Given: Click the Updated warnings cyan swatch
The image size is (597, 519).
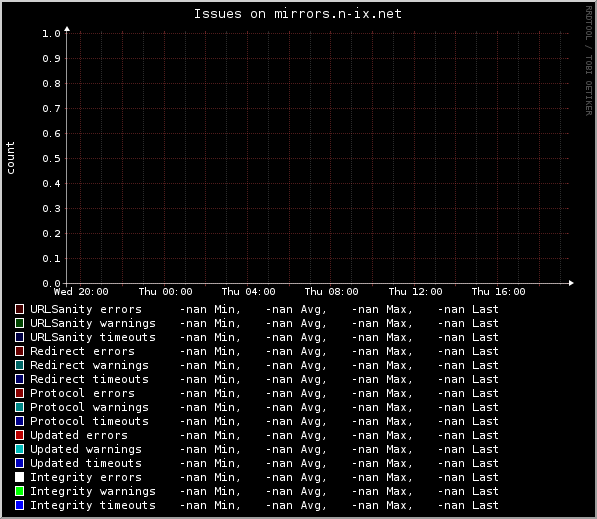Looking at the screenshot, I should (19, 449).
